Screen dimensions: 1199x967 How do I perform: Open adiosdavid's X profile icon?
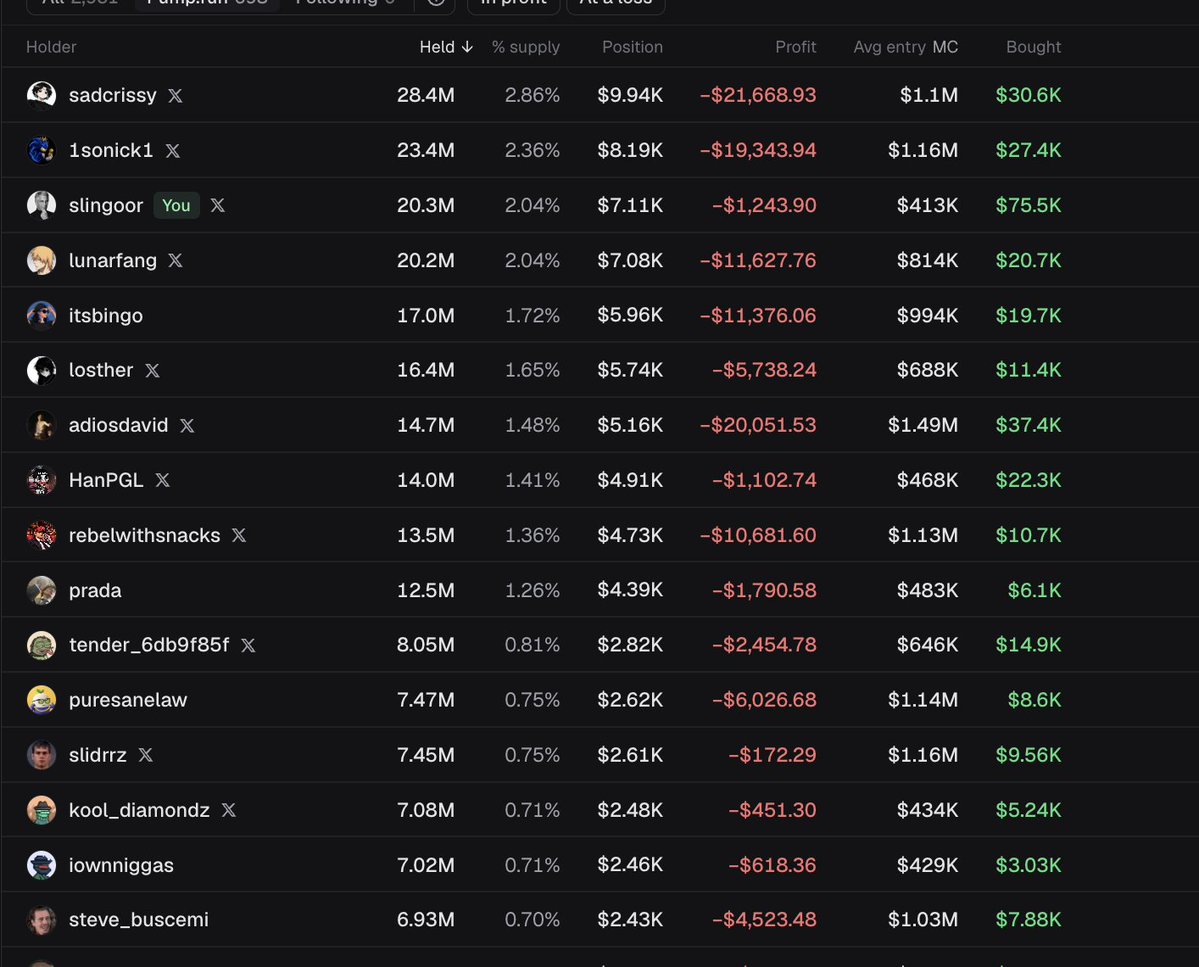pyautogui.click(x=187, y=426)
